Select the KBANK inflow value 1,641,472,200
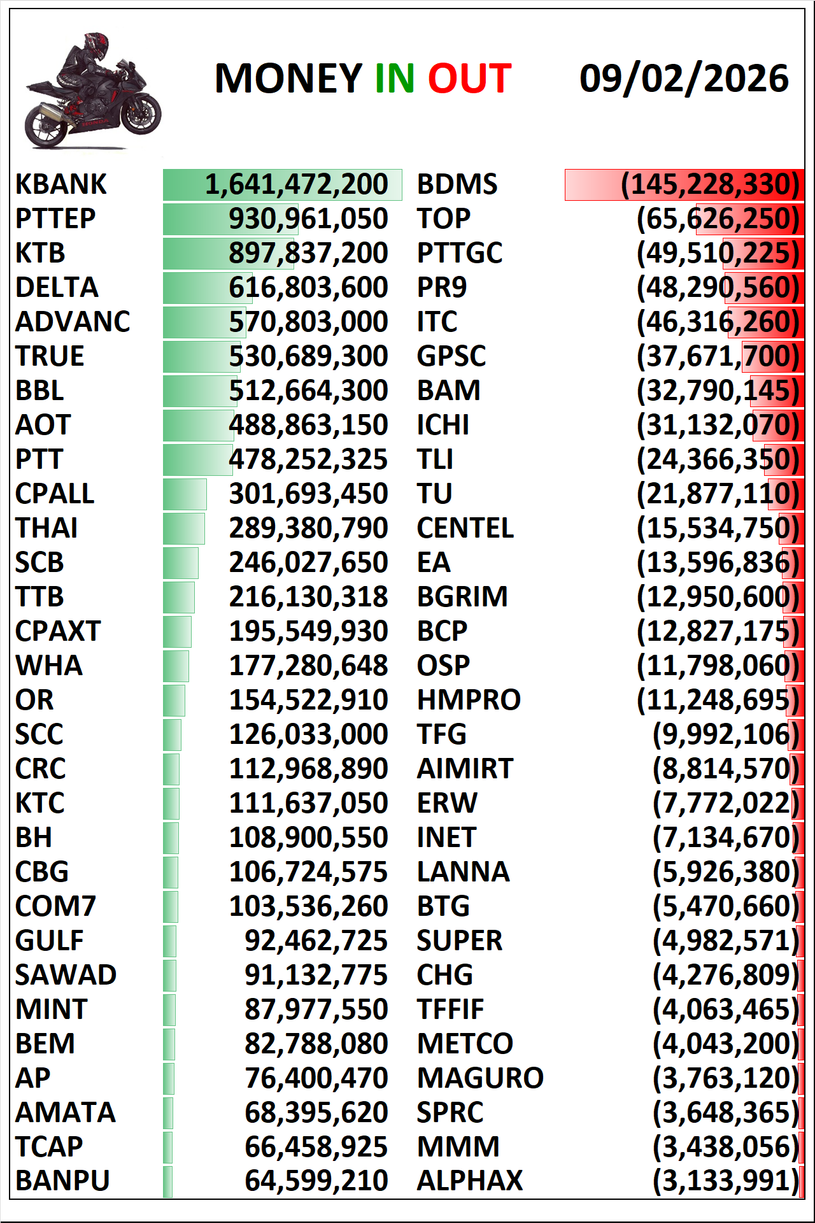 [x=296, y=185]
